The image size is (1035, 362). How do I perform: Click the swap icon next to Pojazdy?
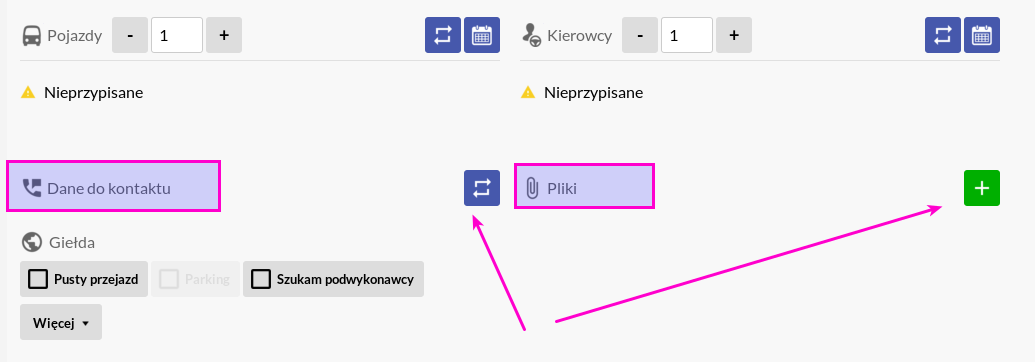pos(442,35)
